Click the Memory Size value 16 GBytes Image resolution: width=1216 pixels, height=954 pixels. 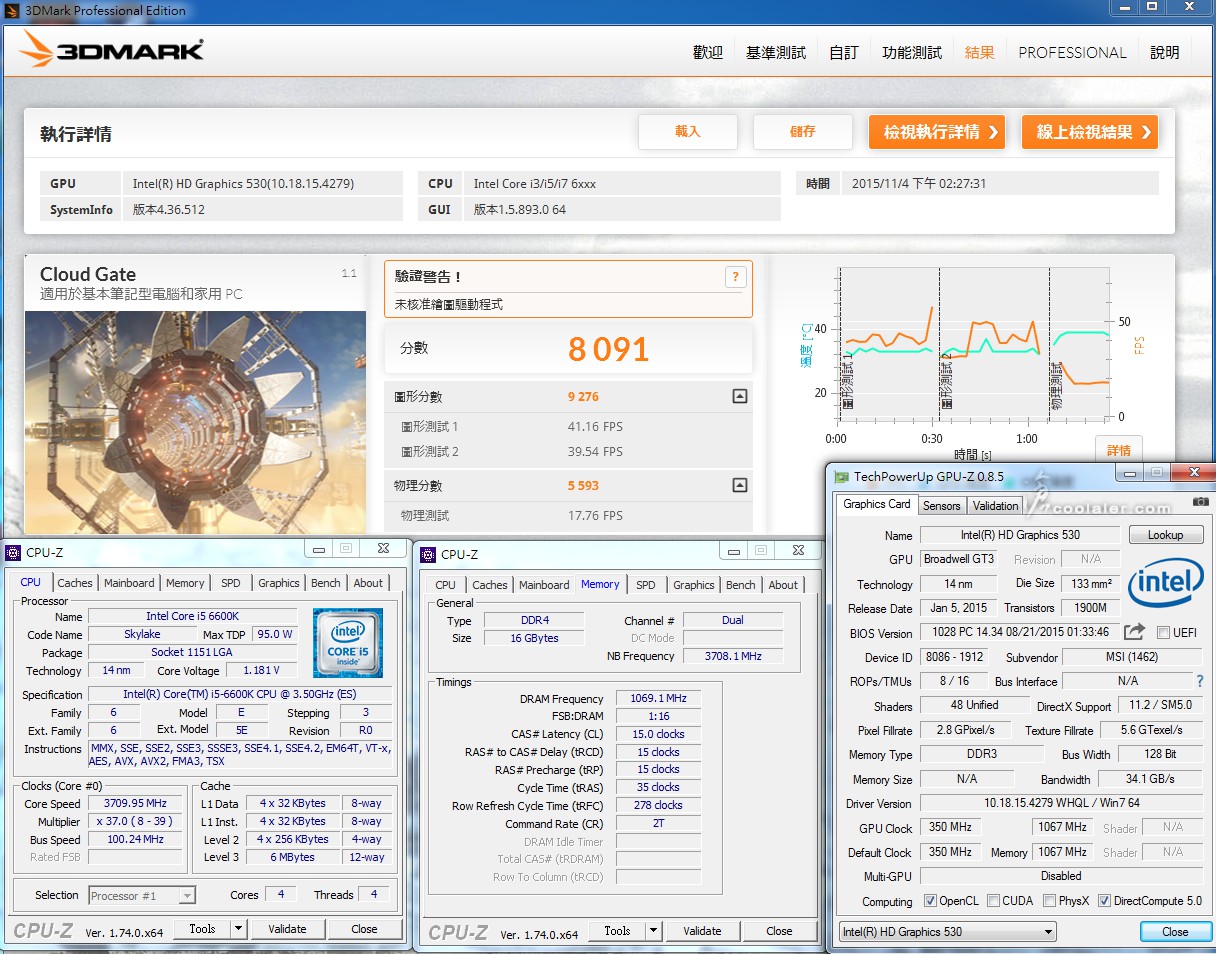pos(535,638)
